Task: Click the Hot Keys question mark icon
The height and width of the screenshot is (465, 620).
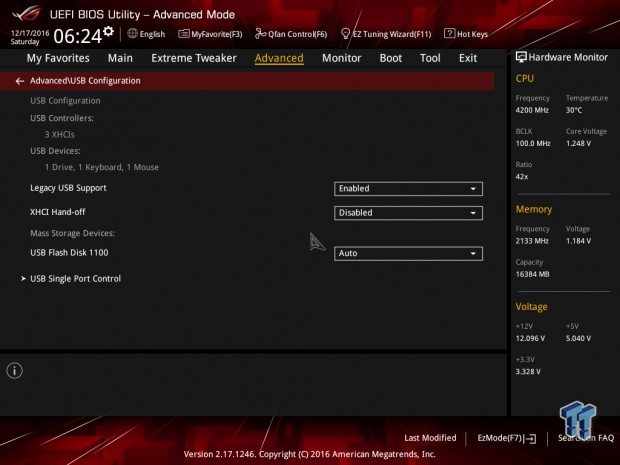Action: click(449, 34)
